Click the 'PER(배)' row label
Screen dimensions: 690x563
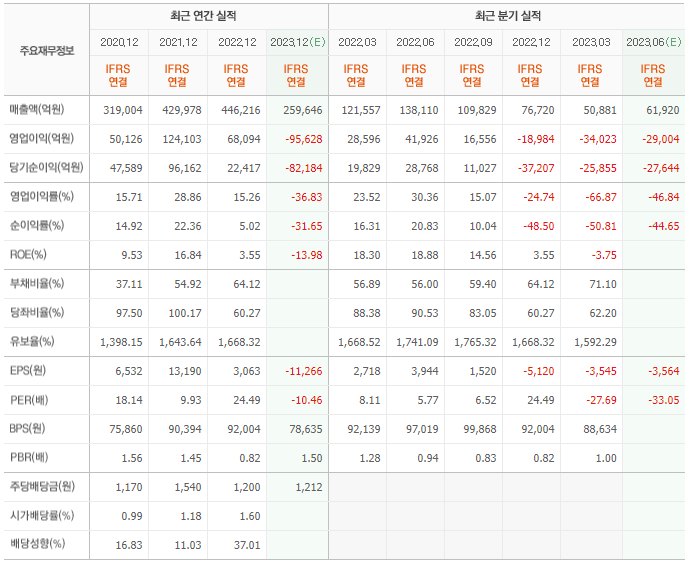[29, 400]
